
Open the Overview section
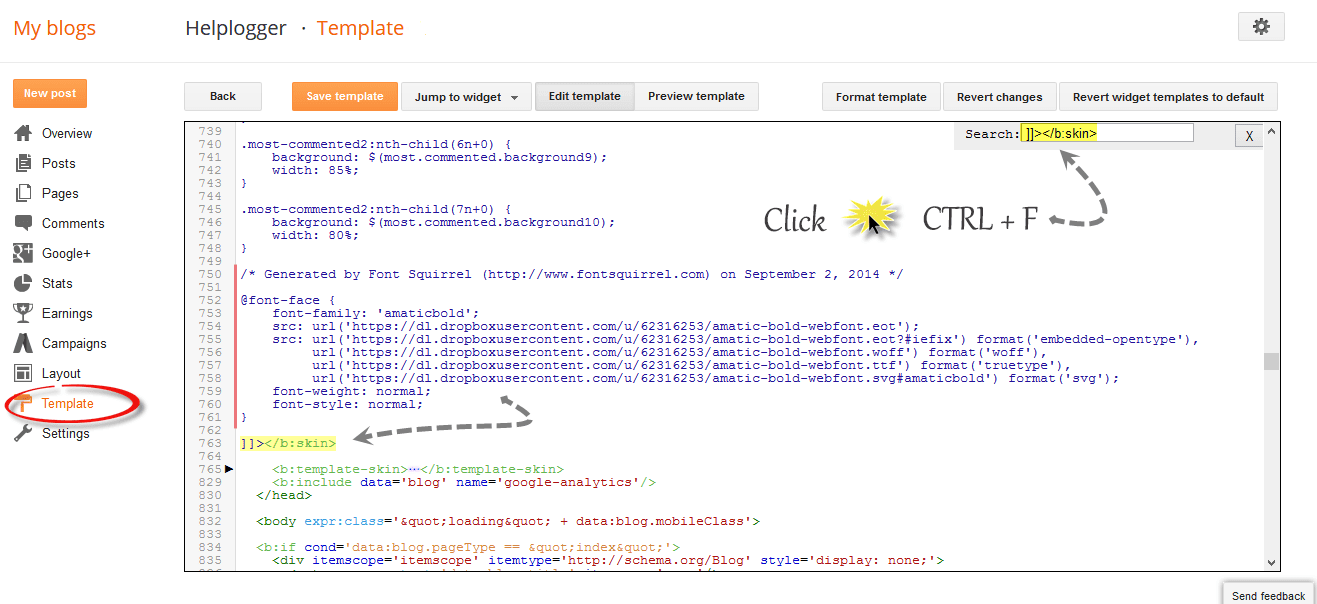click(67, 133)
